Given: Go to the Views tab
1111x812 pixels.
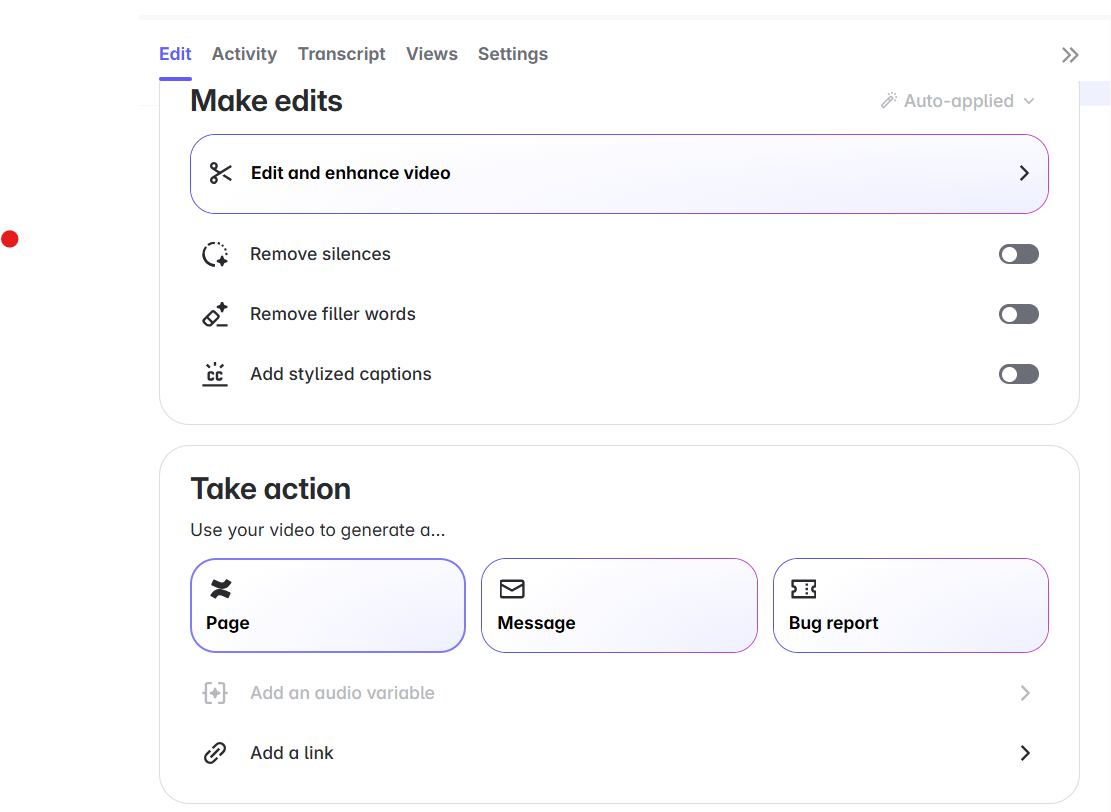Looking at the screenshot, I should 432,54.
